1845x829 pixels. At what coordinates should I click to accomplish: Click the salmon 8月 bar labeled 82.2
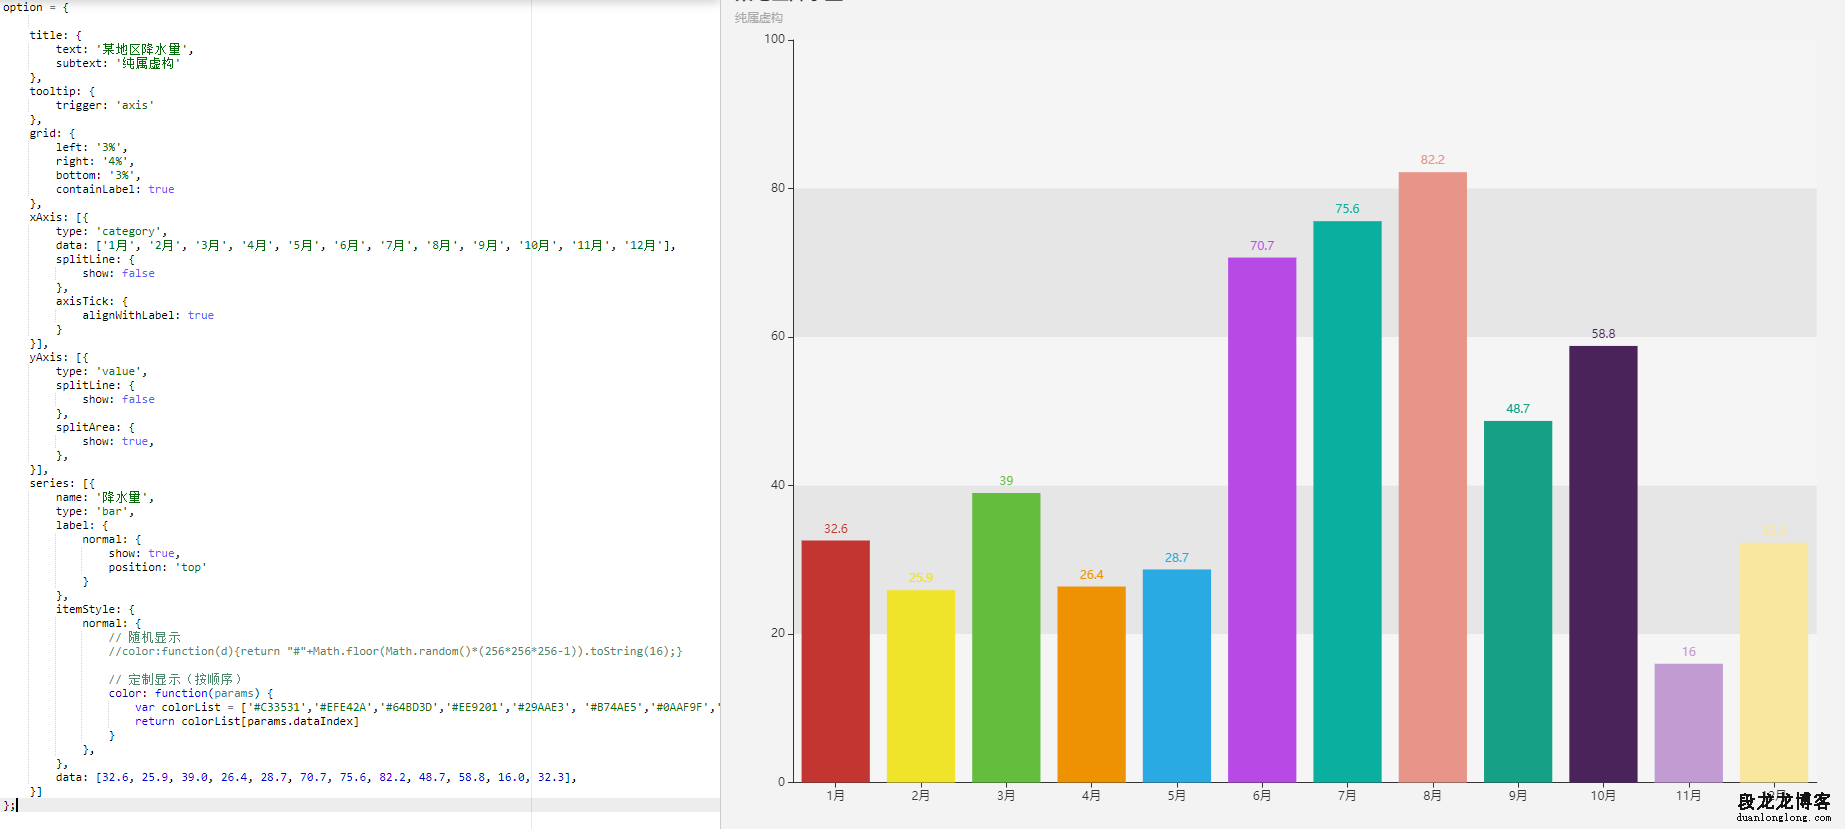[x=1432, y=477]
